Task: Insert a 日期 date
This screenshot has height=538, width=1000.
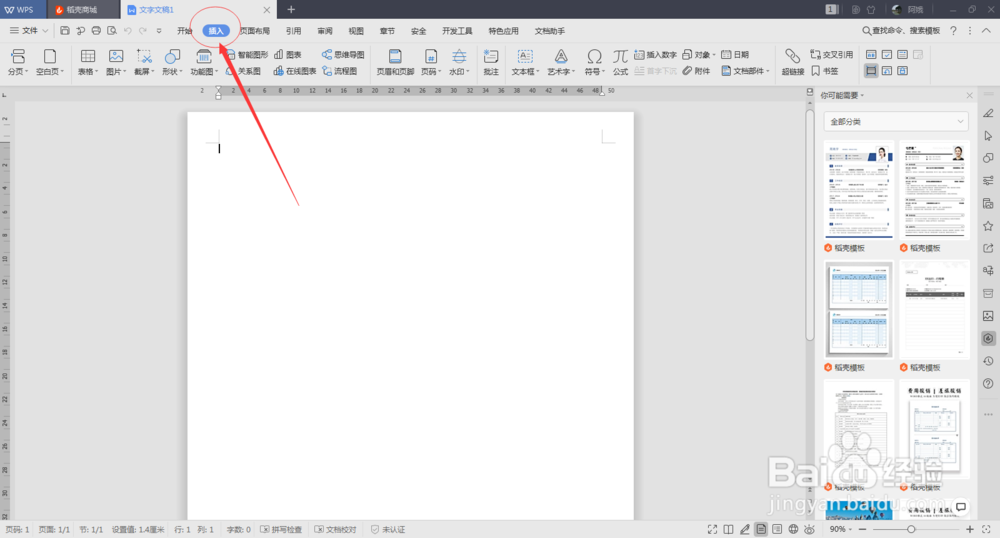Action: (735, 55)
